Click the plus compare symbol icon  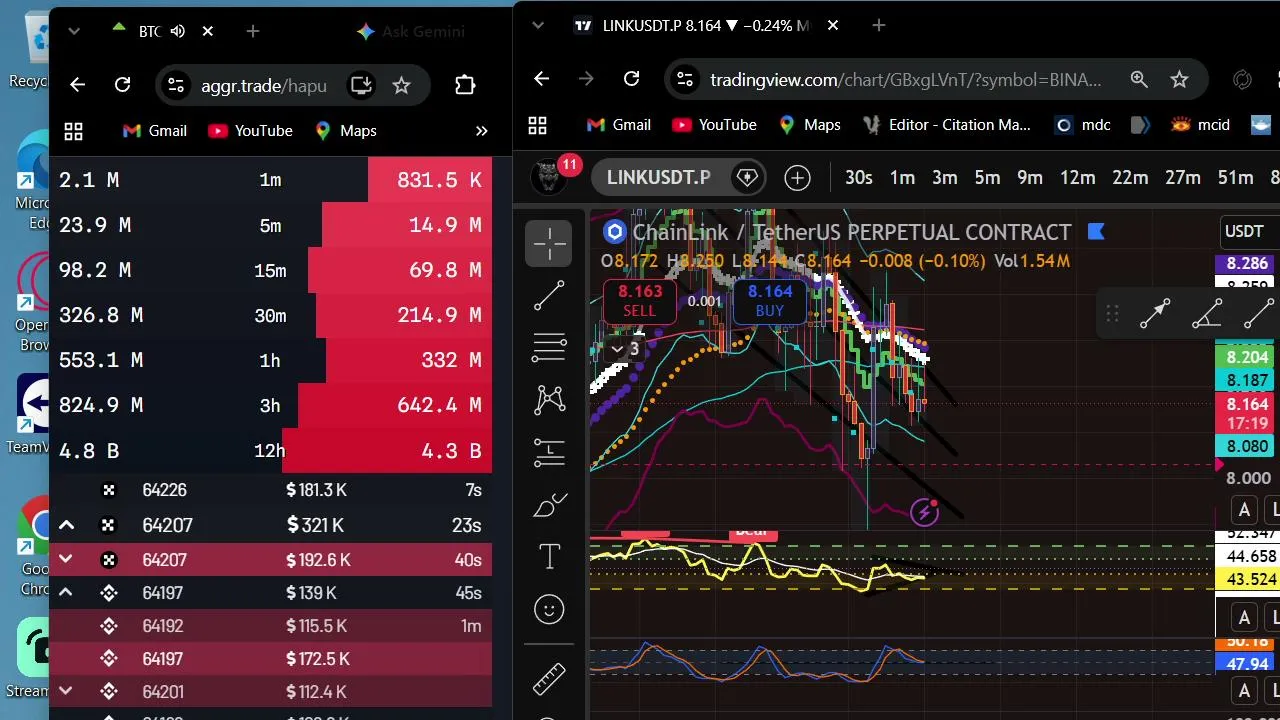pos(797,178)
